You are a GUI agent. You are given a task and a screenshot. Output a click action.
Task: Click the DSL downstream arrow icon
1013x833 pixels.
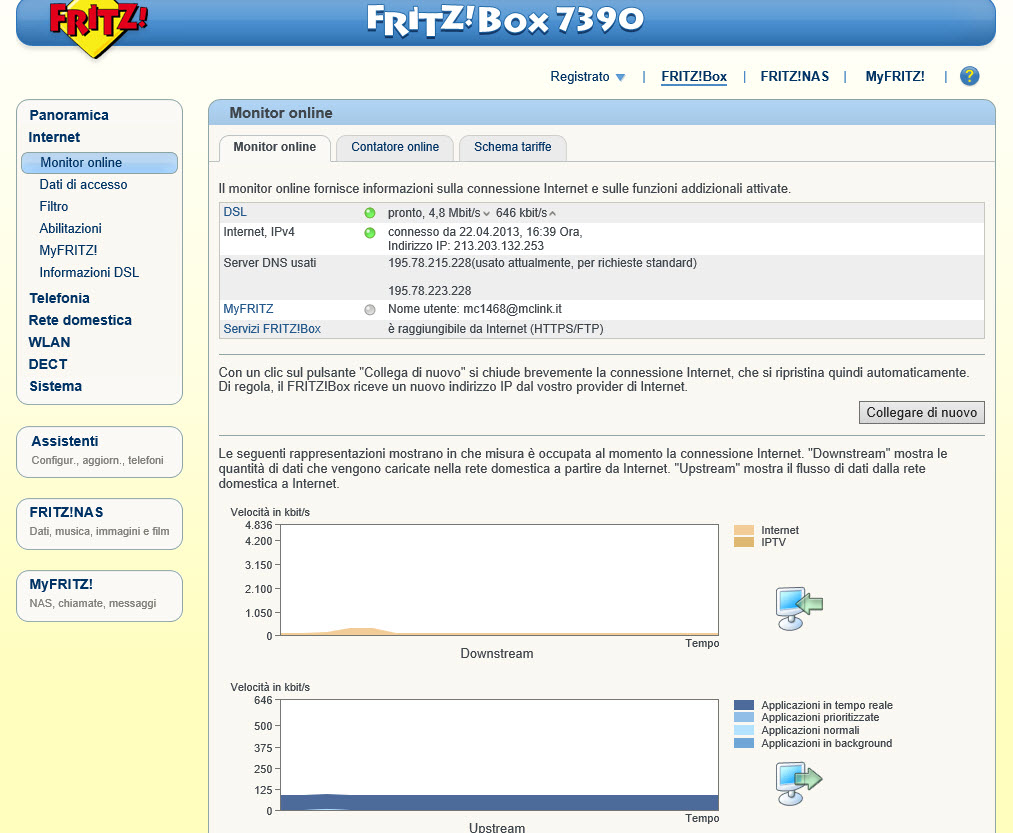(x=486, y=214)
